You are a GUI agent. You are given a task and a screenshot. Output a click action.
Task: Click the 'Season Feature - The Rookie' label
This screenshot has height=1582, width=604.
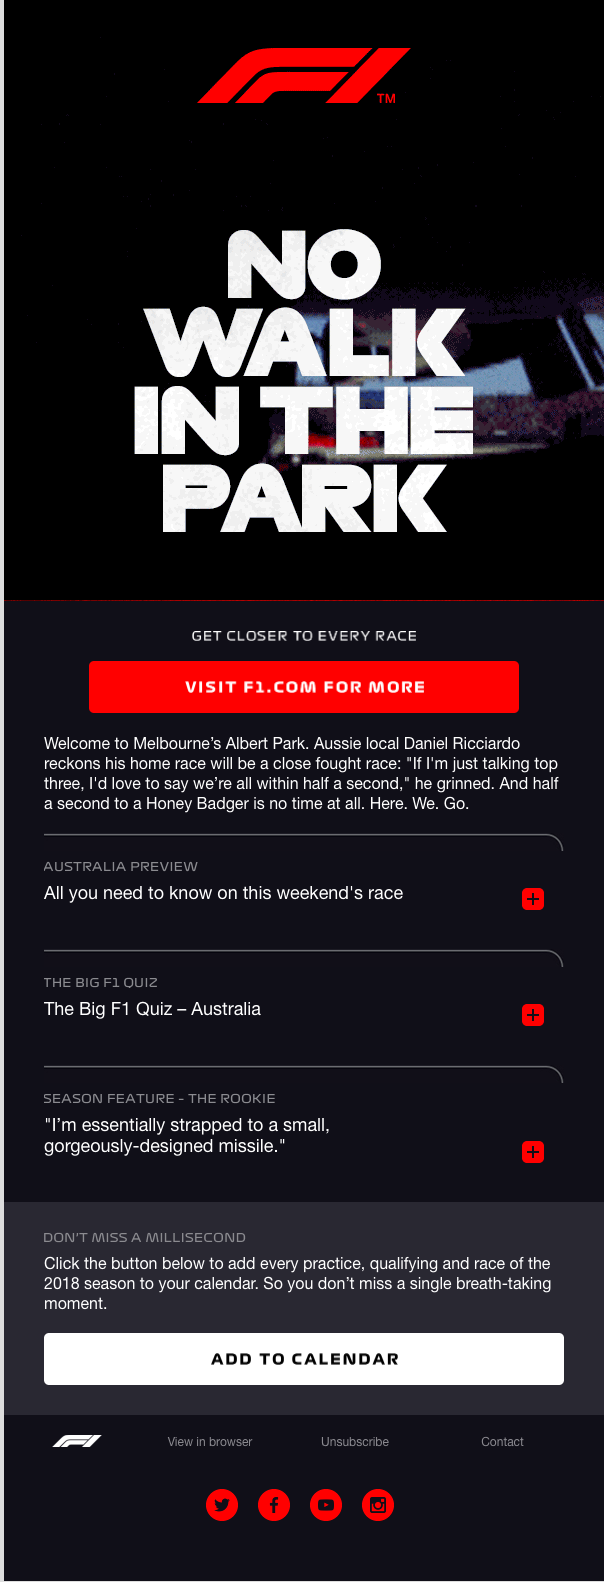pos(160,1098)
